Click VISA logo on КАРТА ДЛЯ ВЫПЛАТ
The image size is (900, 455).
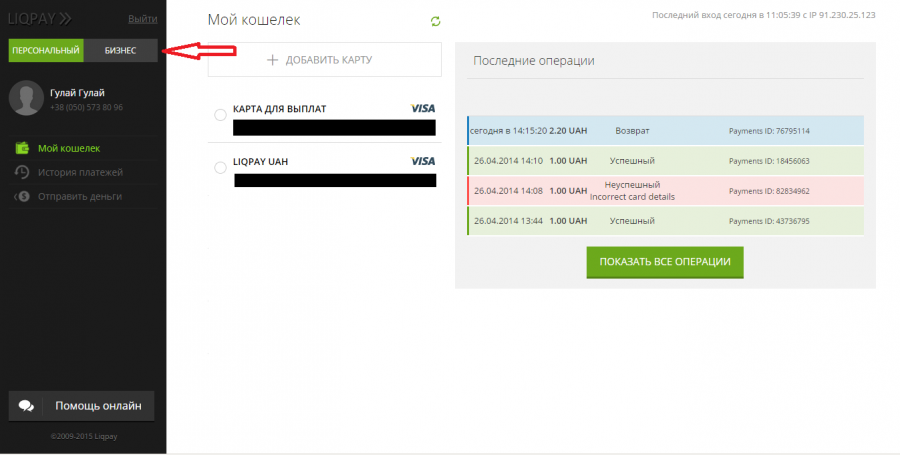[x=423, y=108]
